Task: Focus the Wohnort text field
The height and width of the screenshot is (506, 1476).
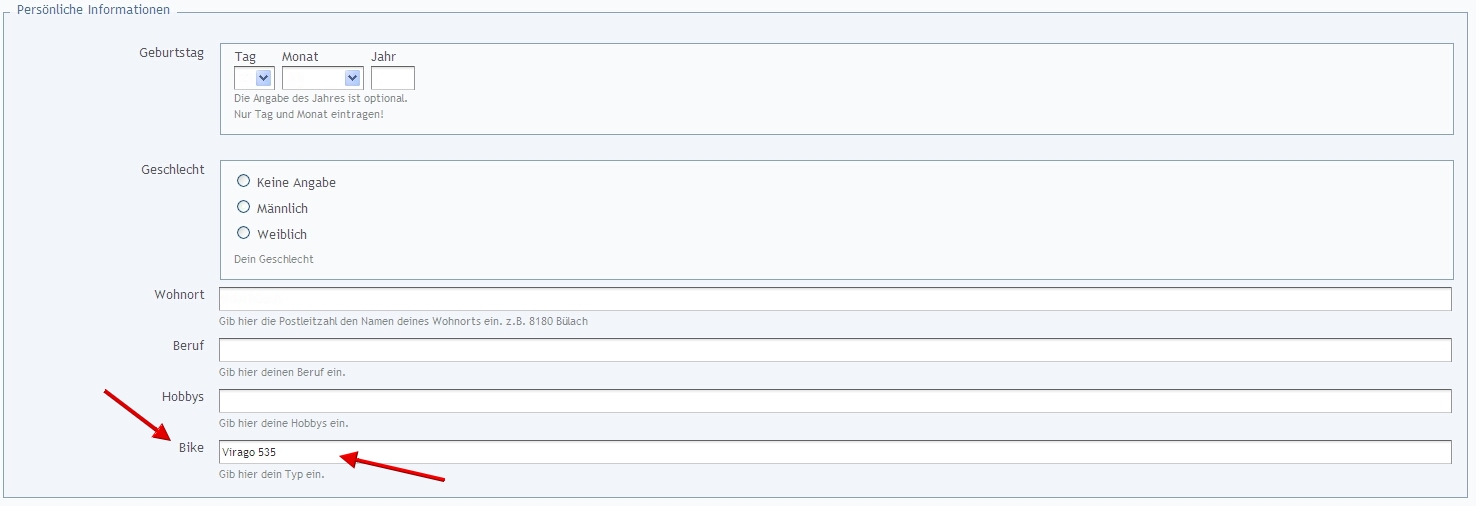Action: 834,299
